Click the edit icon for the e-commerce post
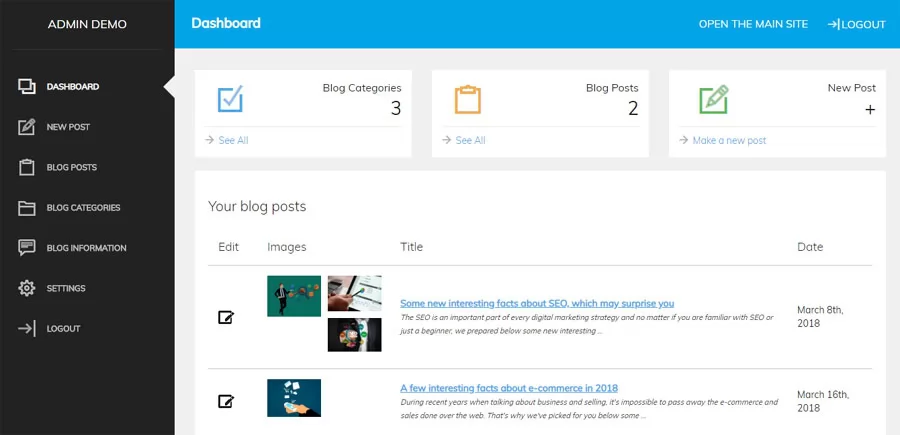This screenshot has height=435, width=900. [226, 401]
